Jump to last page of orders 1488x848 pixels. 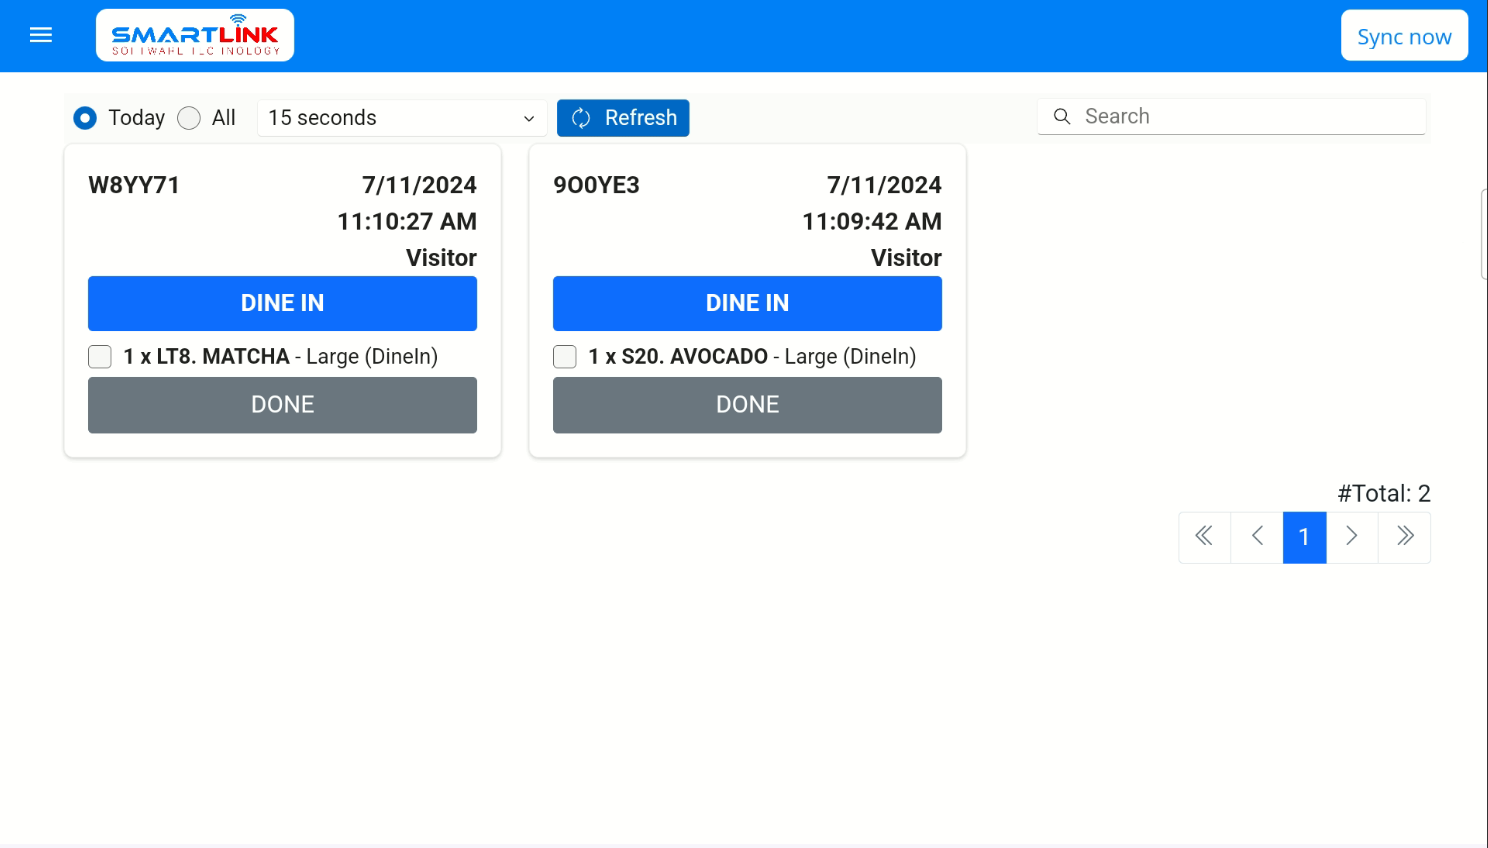point(1405,537)
